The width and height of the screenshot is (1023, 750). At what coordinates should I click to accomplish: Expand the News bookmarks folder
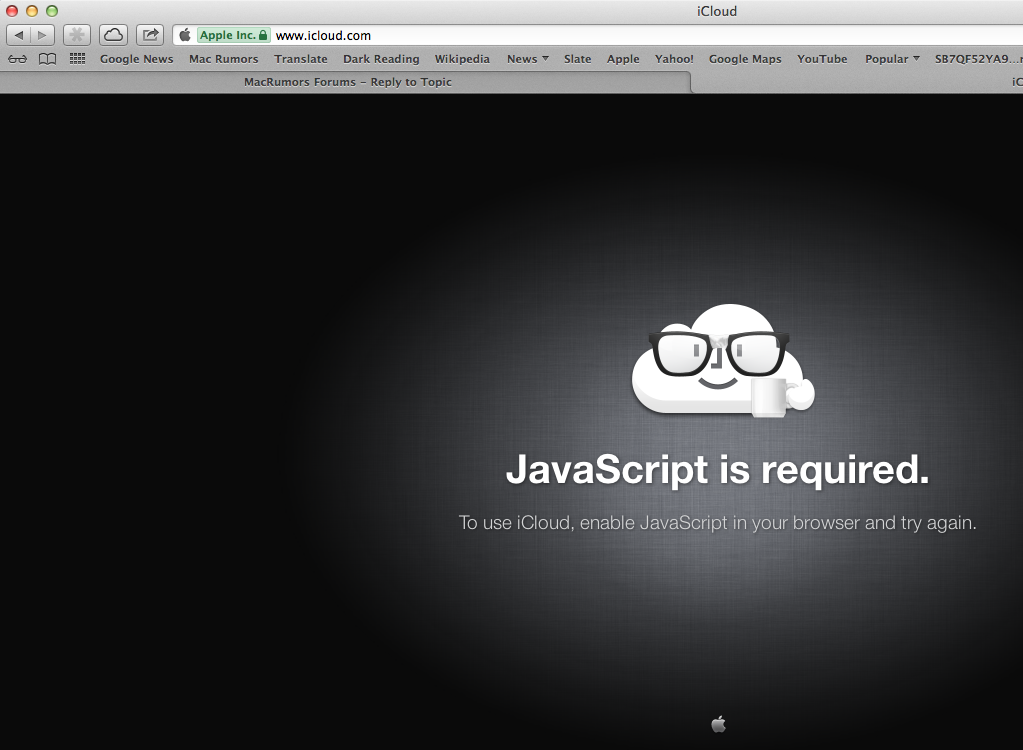[528, 59]
